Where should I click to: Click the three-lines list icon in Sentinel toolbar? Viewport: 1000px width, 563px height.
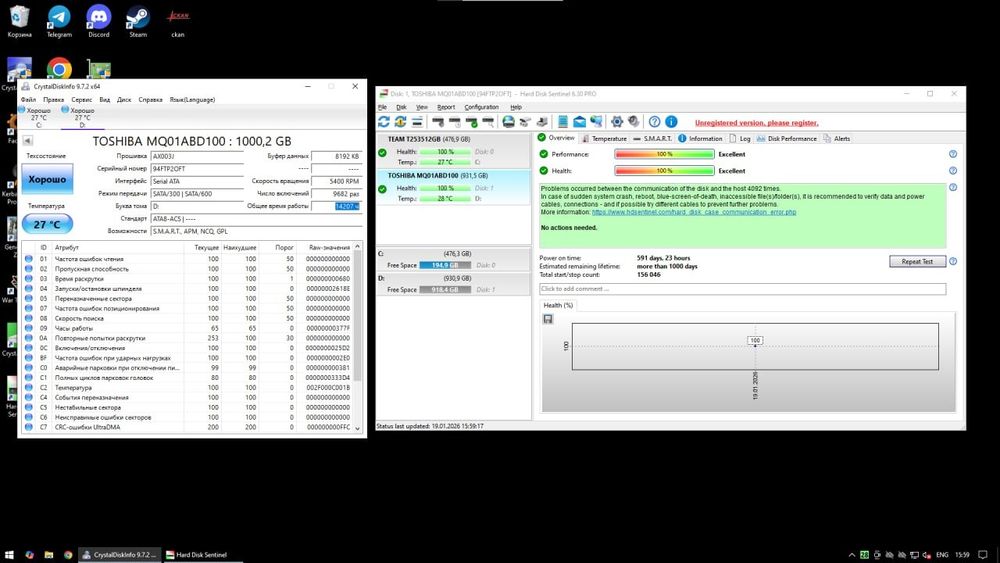pos(416,121)
